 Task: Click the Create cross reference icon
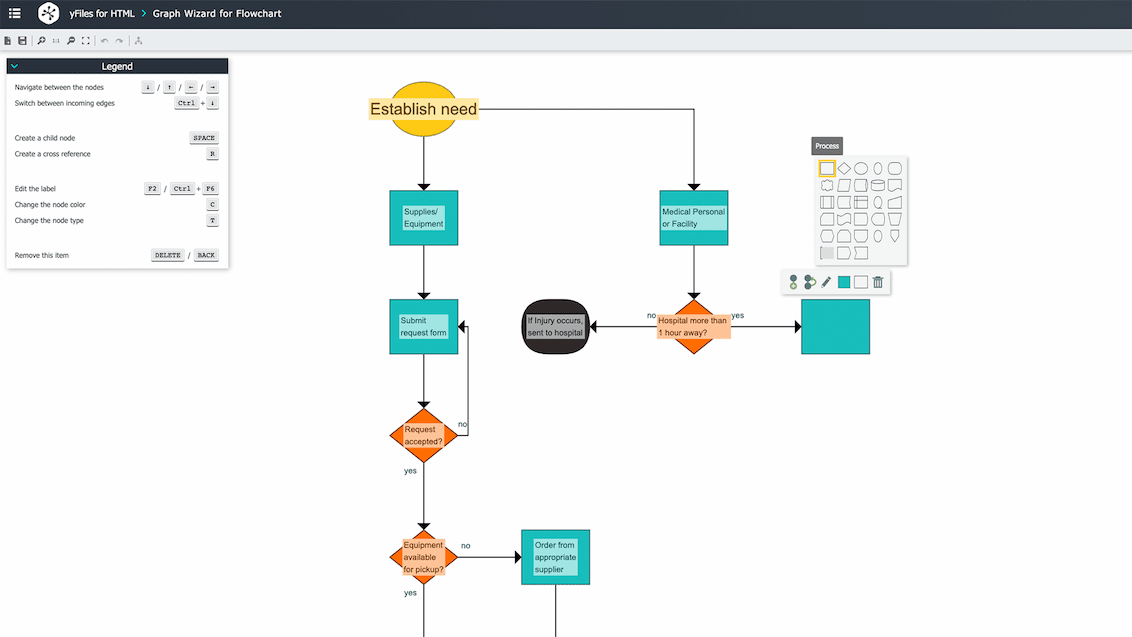click(808, 282)
